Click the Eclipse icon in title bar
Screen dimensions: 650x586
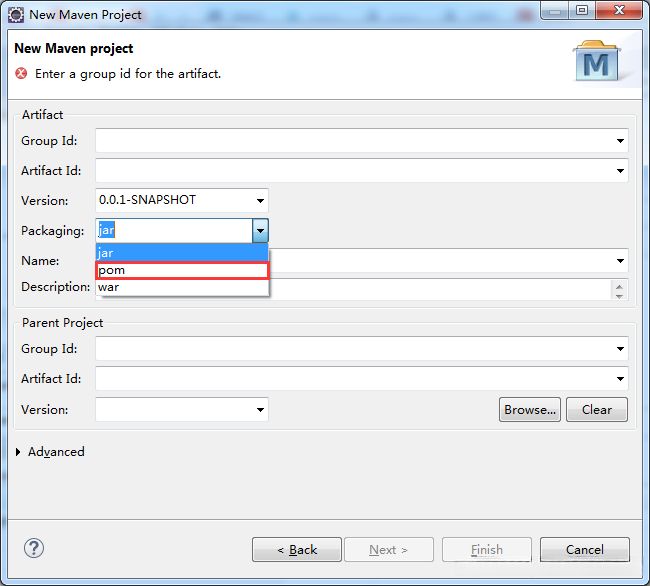point(16,15)
